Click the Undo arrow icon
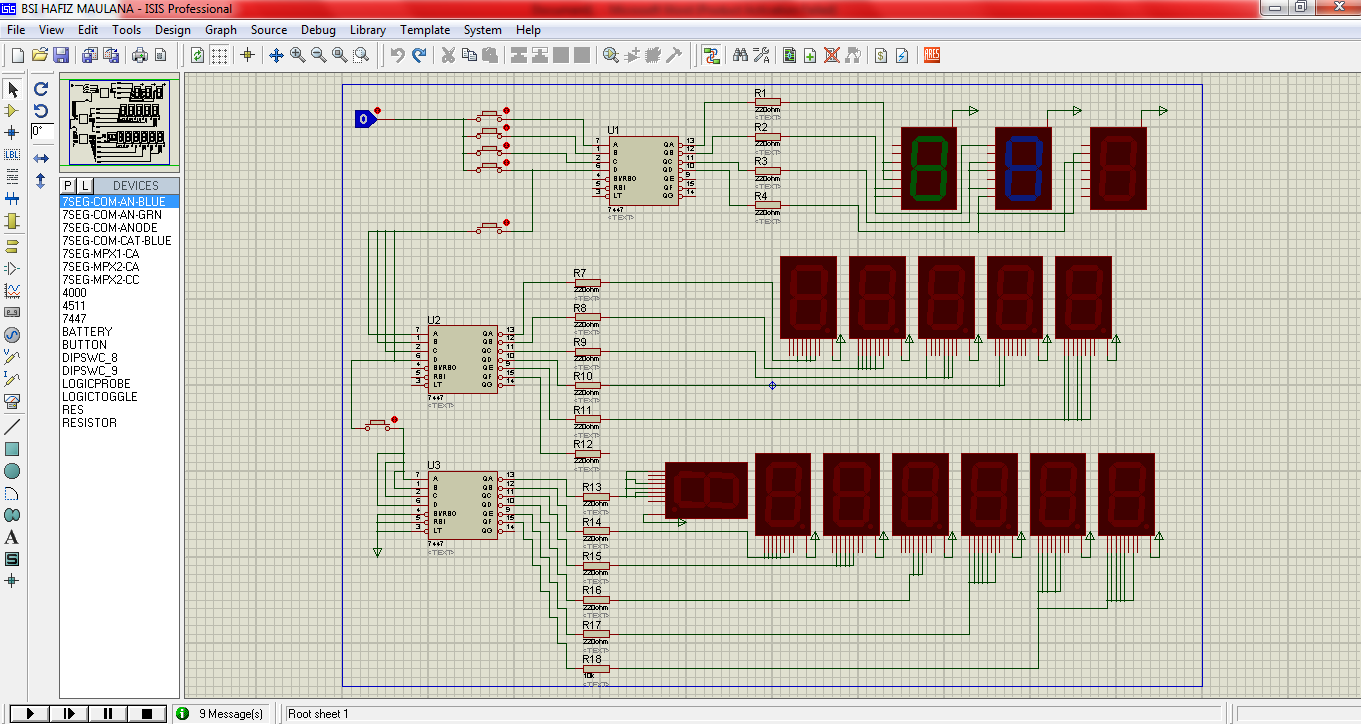The width and height of the screenshot is (1361, 724). (x=397, y=55)
